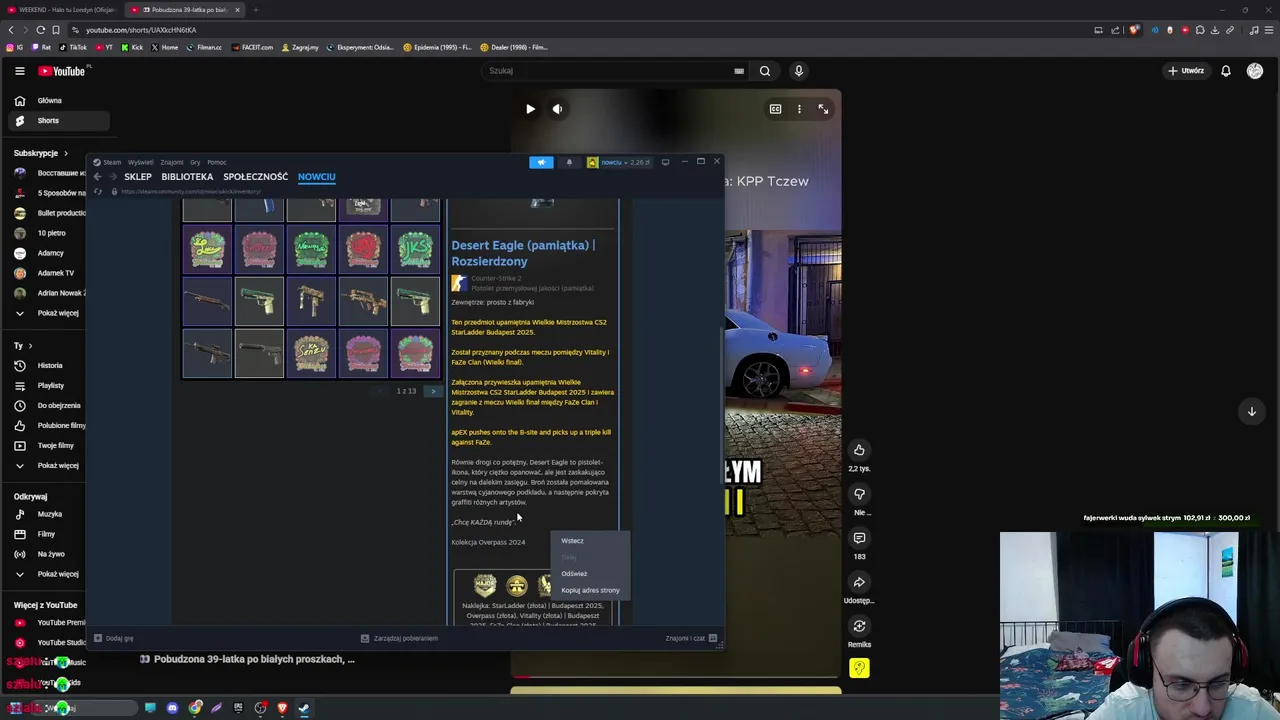This screenshot has height=720, width=1280.
Task: Click the YouTube logo
Action: 64,71
